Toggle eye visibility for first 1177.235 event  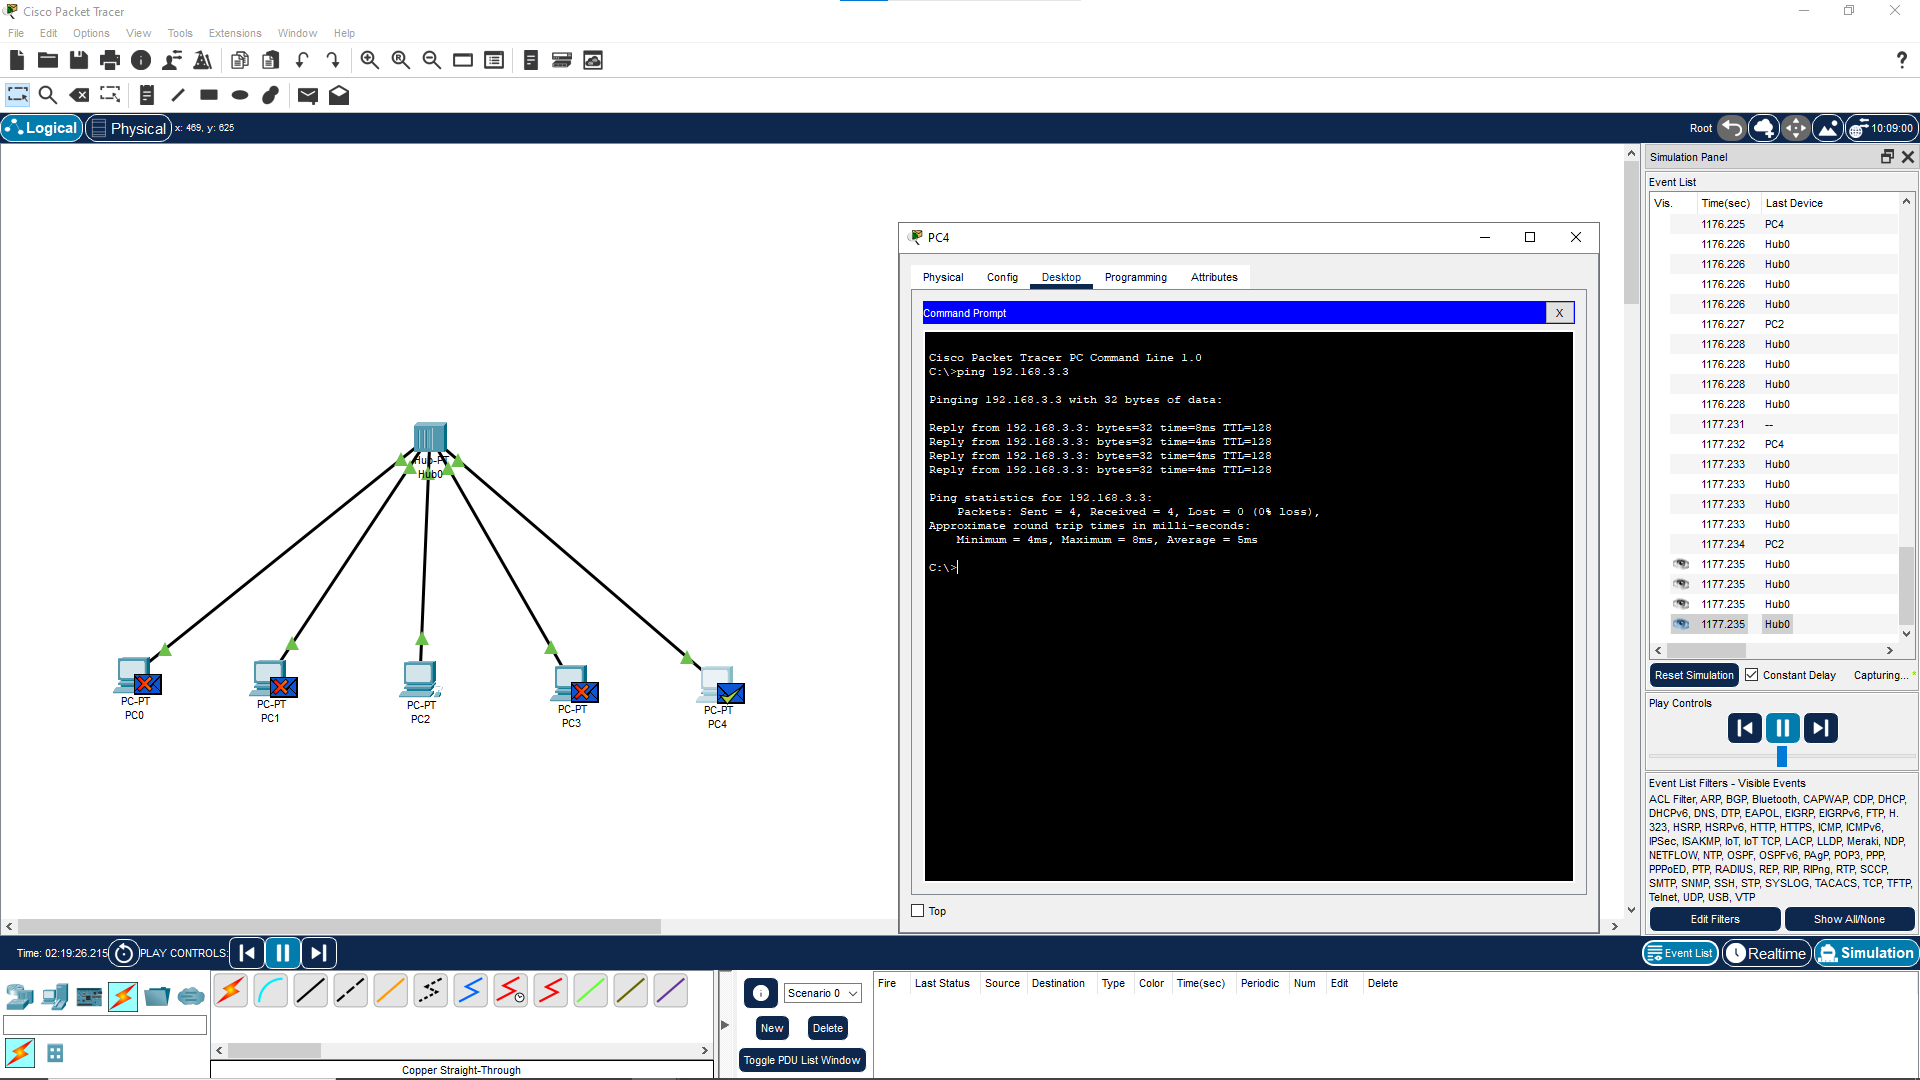point(1681,564)
